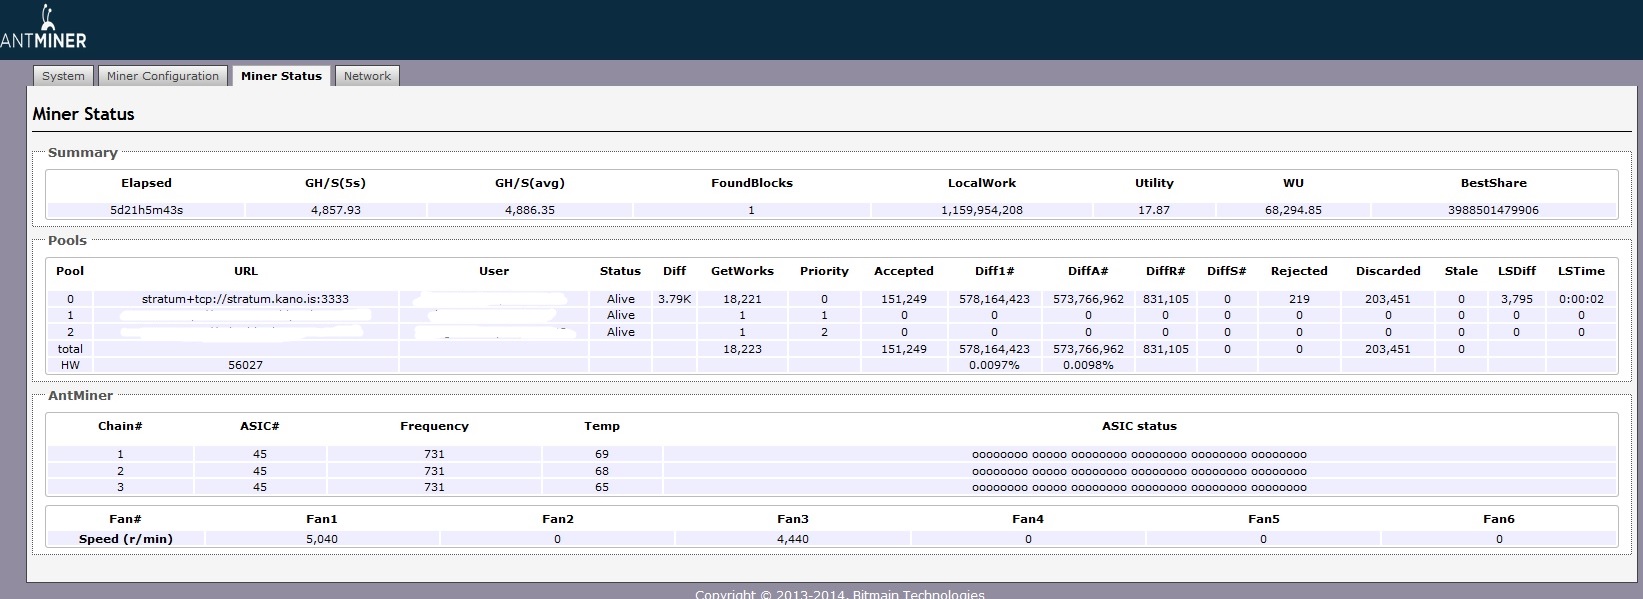Click the Elapsed value 5d21h5m43s

click(x=147, y=210)
